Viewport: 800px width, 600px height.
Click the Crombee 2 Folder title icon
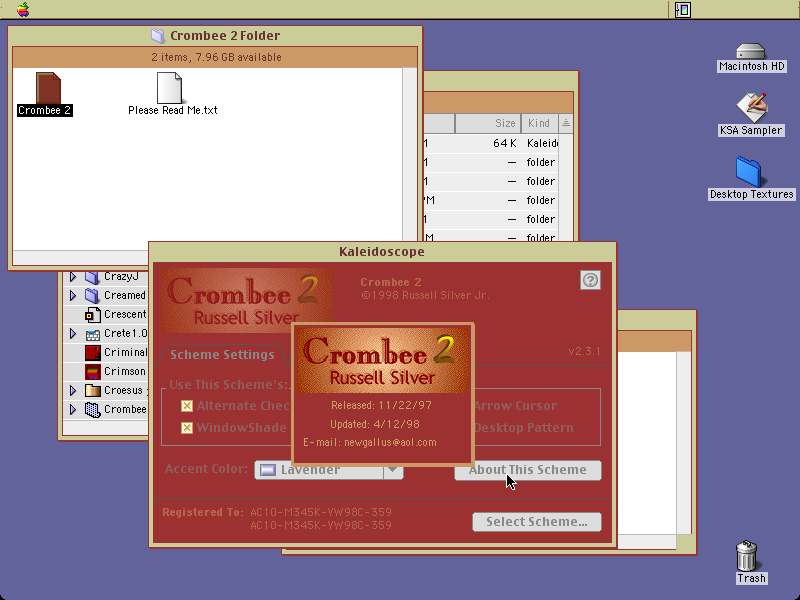pyautogui.click(x=158, y=36)
